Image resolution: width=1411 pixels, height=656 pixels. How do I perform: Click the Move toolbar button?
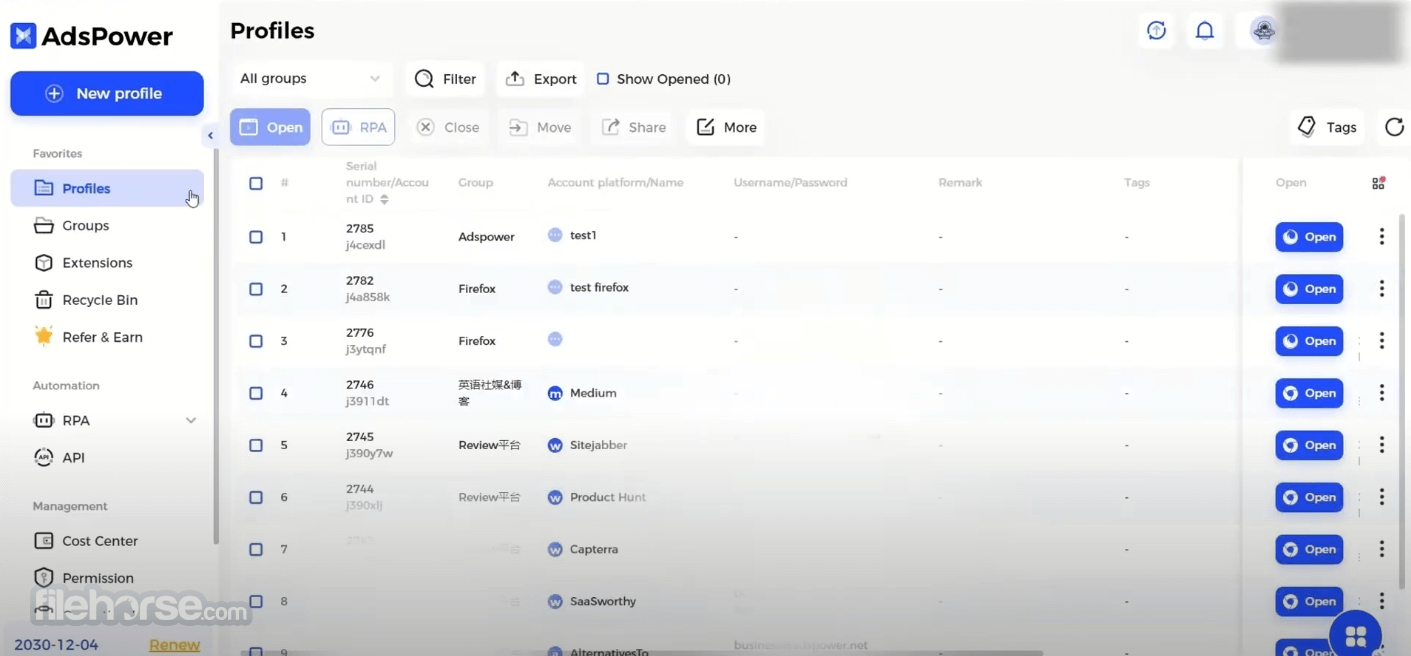coord(540,127)
